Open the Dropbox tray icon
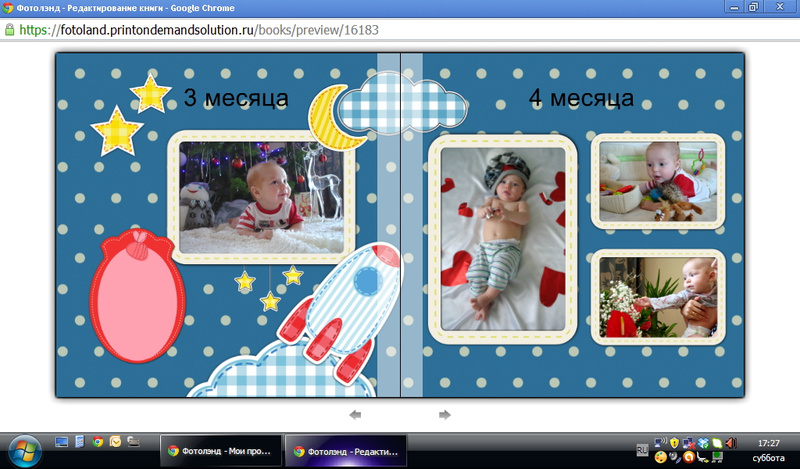 (x=703, y=442)
